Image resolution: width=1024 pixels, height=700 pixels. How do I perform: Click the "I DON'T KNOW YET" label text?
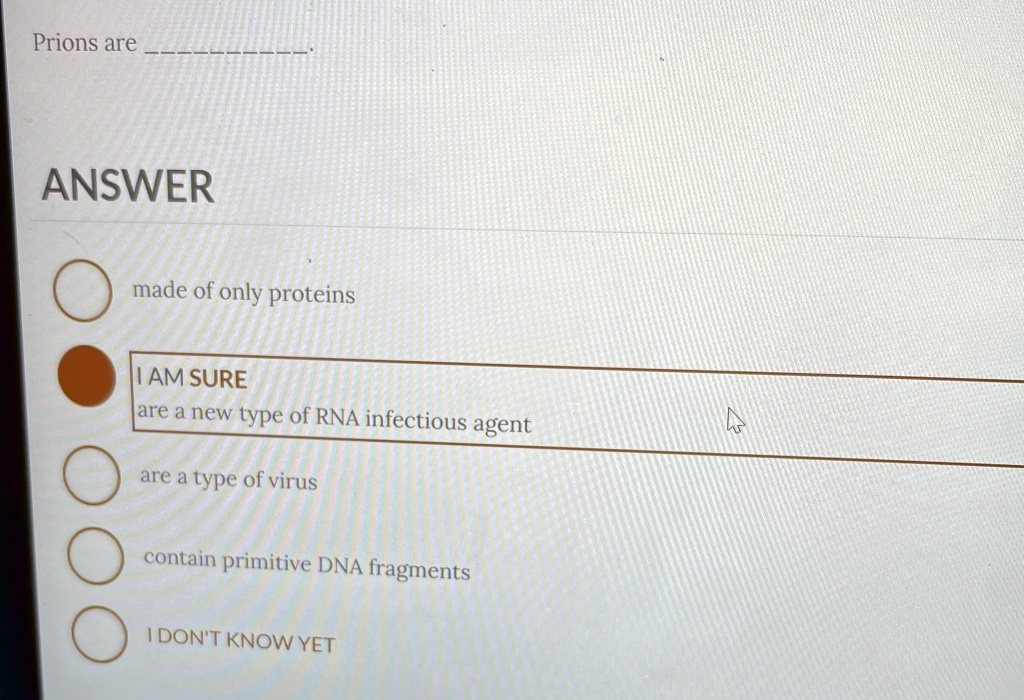coord(241,641)
